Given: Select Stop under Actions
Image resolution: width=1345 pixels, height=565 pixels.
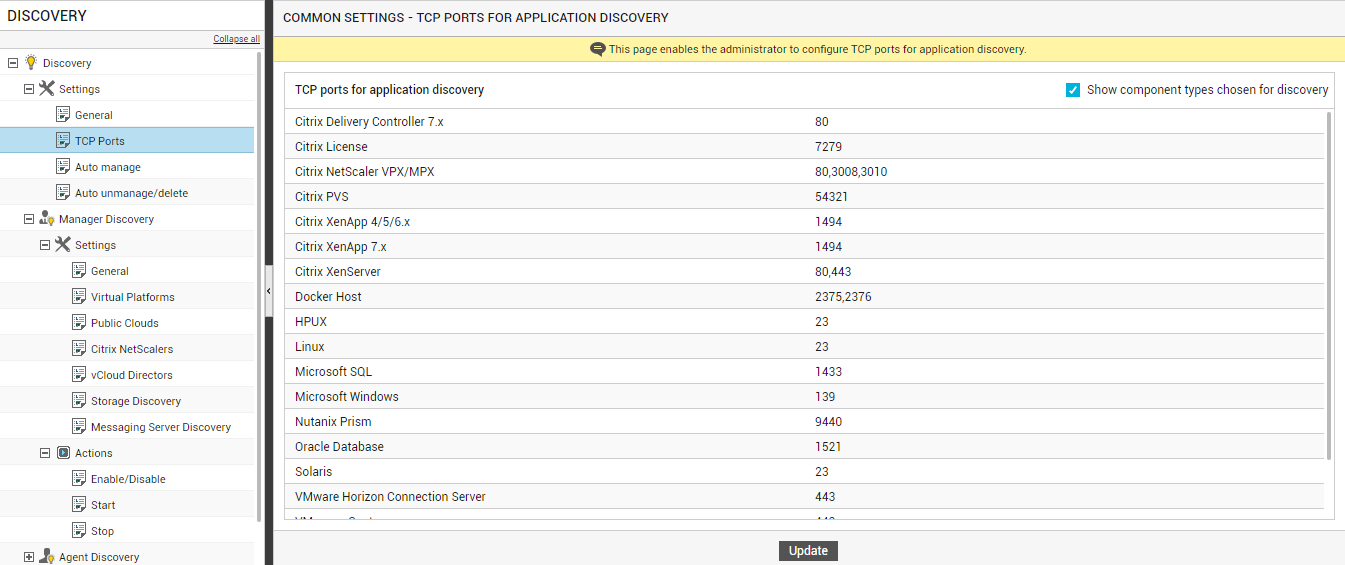Looking at the screenshot, I should tap(103, 531).
